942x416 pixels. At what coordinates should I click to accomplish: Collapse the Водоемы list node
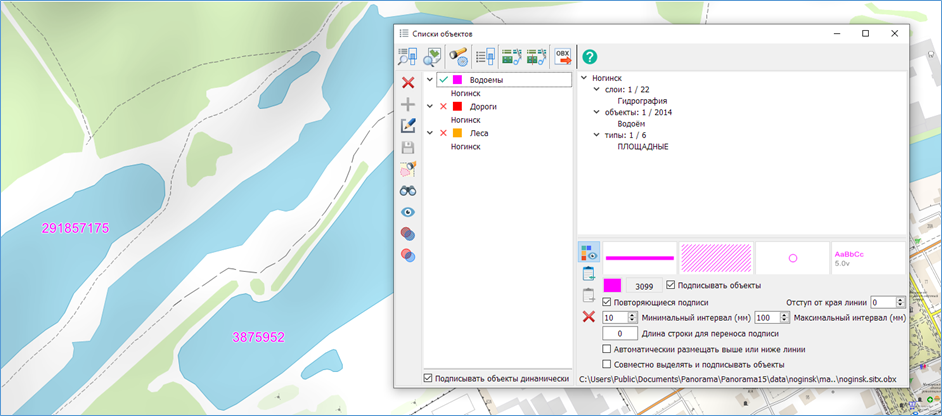tap(430, 80)
